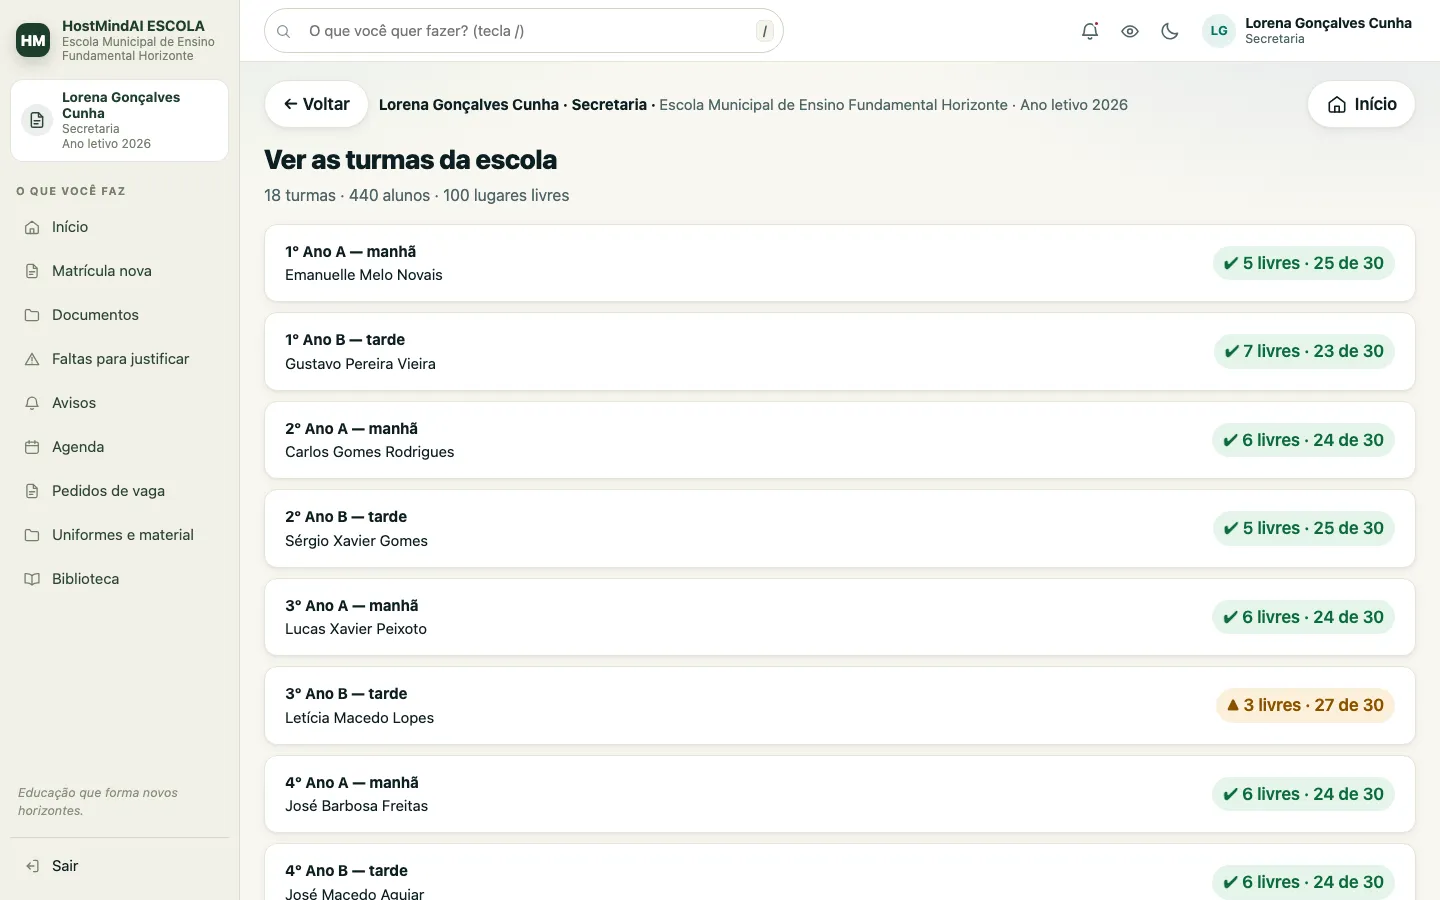Click the document icon beside Pedidos de vaga
1440x900 pixels.
(32, 491)
